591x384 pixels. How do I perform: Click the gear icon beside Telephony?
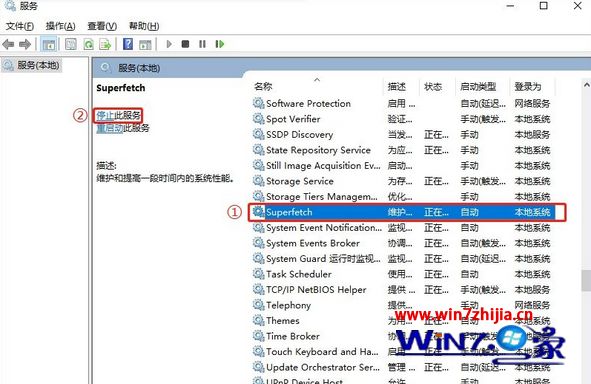[x=258, y=305]
